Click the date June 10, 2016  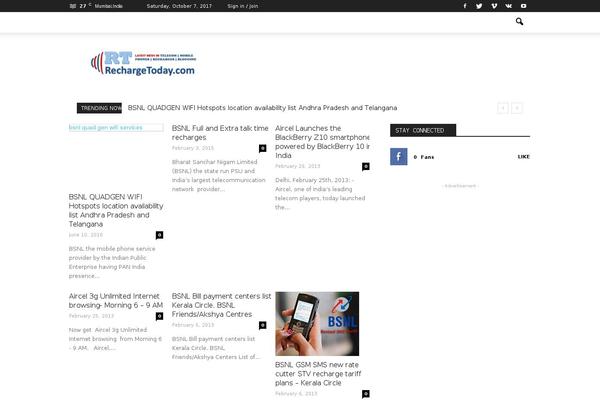pos(86,235)
